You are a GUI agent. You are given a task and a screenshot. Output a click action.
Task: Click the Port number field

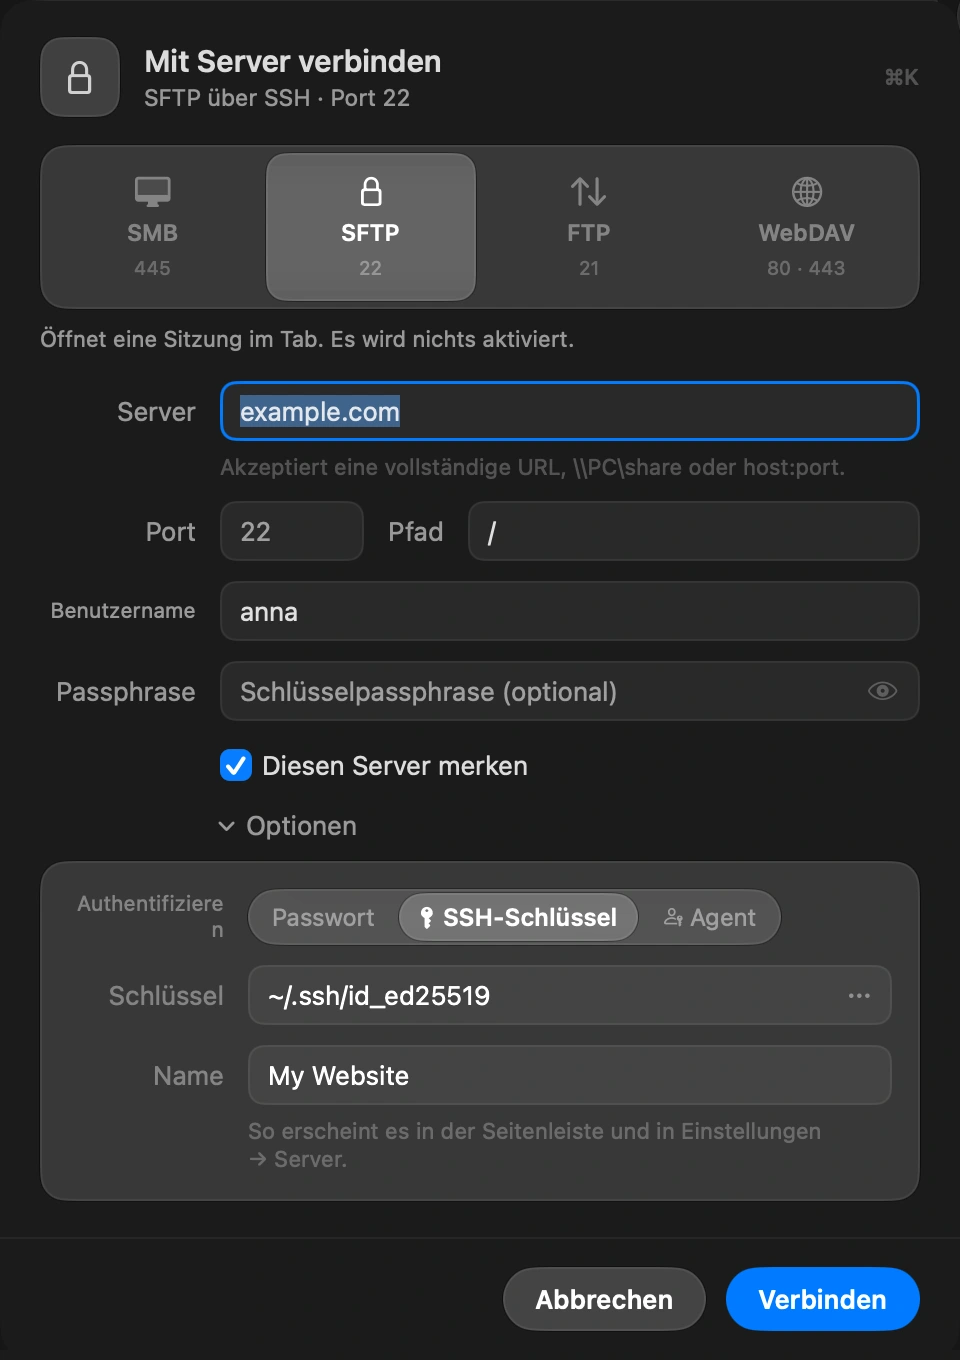[x=291, y=531]
